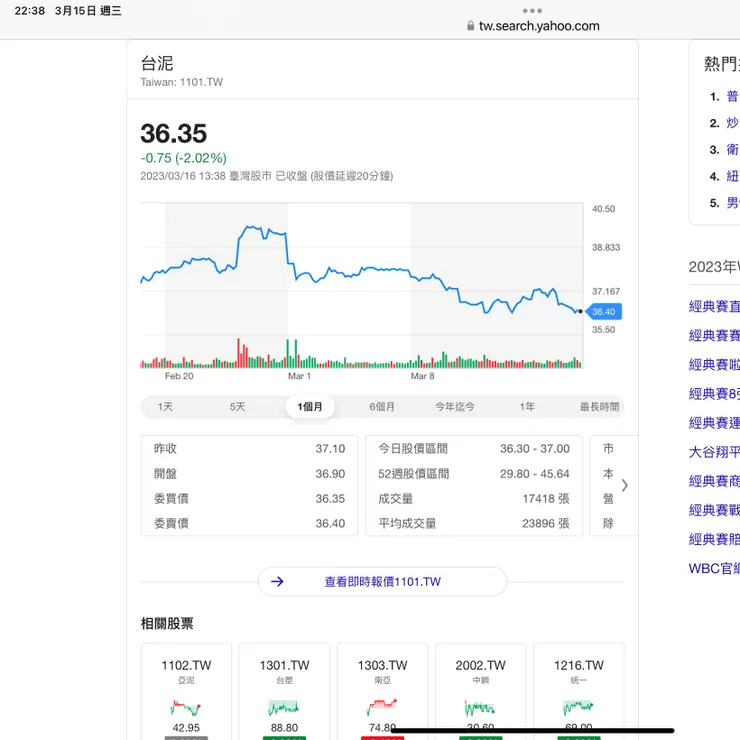
Task: Click the 相關股票 section heading
Action: click(167, 623)
